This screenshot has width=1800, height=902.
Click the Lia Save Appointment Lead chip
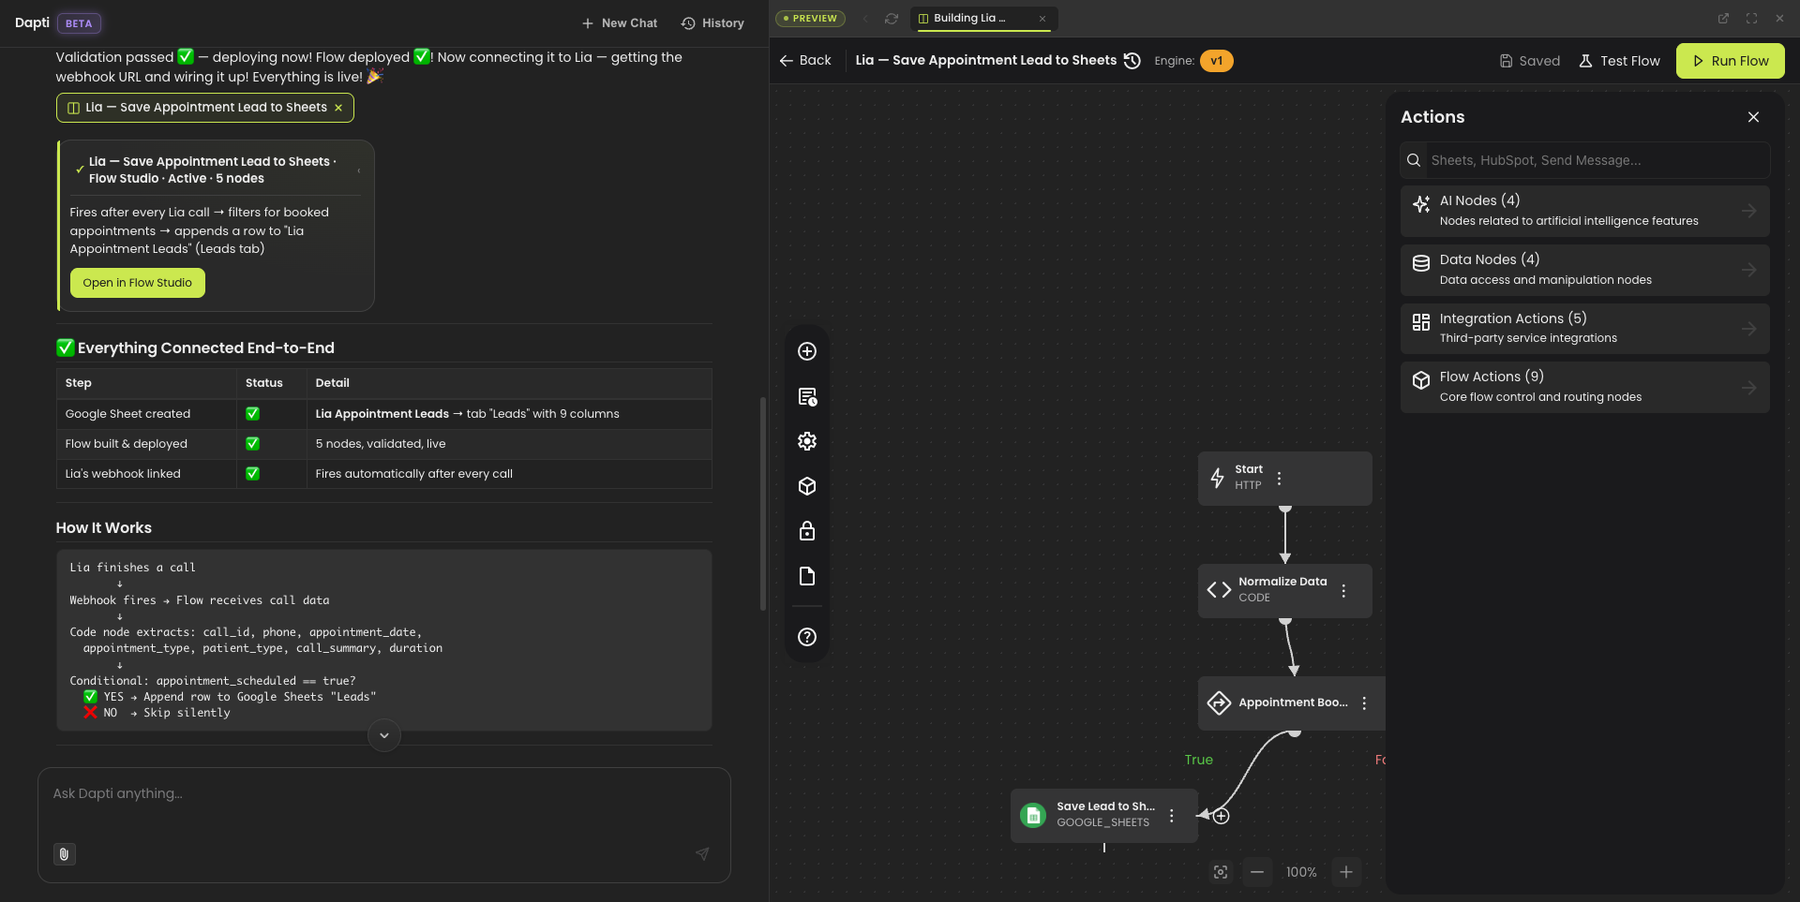coord(205,108)
